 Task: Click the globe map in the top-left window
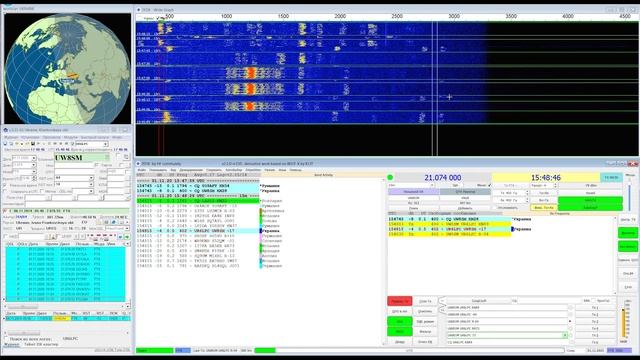(67, 69)
